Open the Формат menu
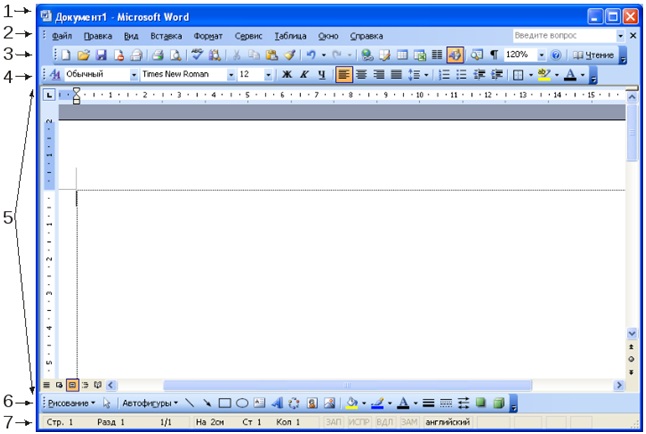This screenshot has height=434, width=646. [208, 36]
